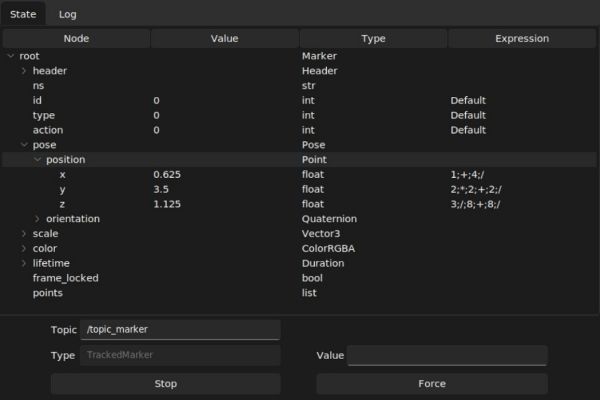The width and height of the screenshot is (600, 400).
Task: Switch to the Log tab
Action: pyautogui.click(x=67, y=14)
